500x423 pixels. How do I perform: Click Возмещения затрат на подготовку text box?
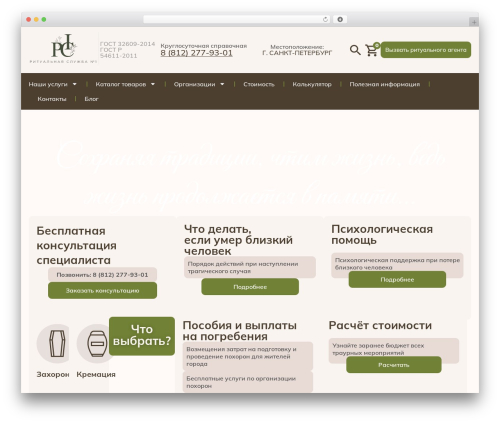point(248,356)
